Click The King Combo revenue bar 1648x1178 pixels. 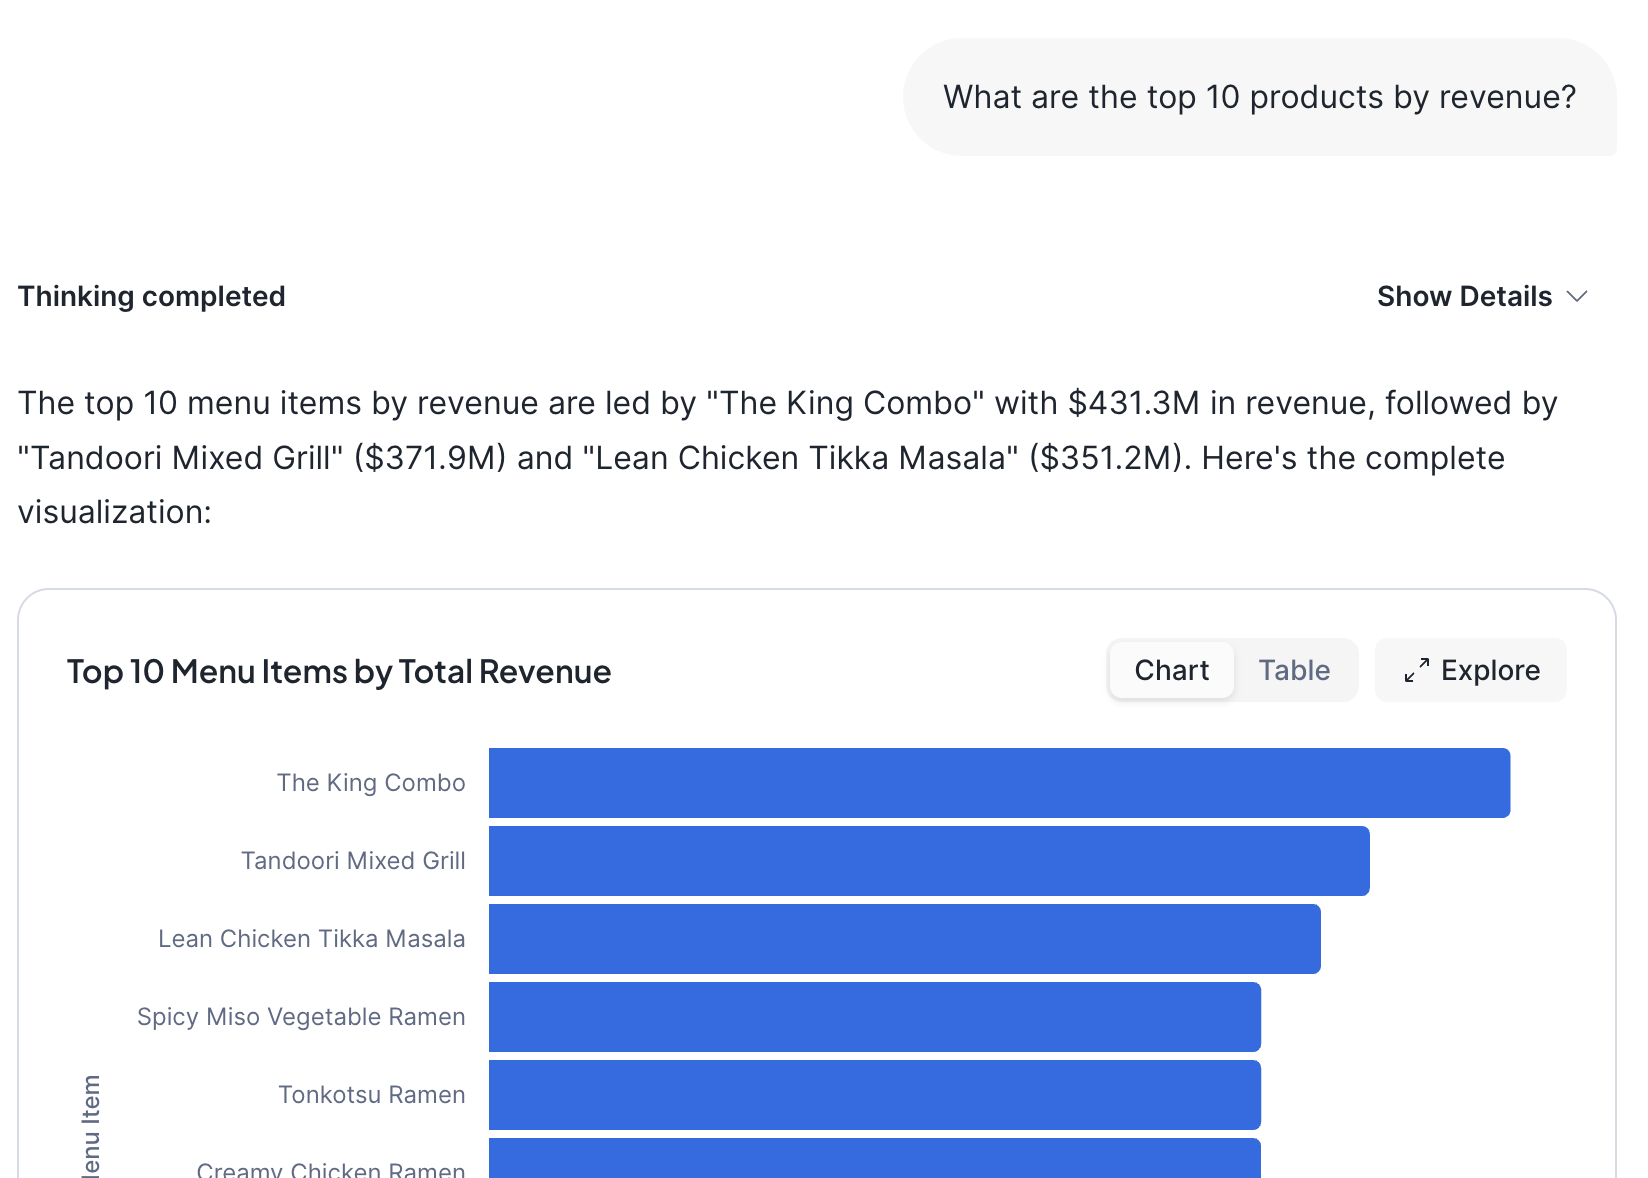[x=998, y=783]
